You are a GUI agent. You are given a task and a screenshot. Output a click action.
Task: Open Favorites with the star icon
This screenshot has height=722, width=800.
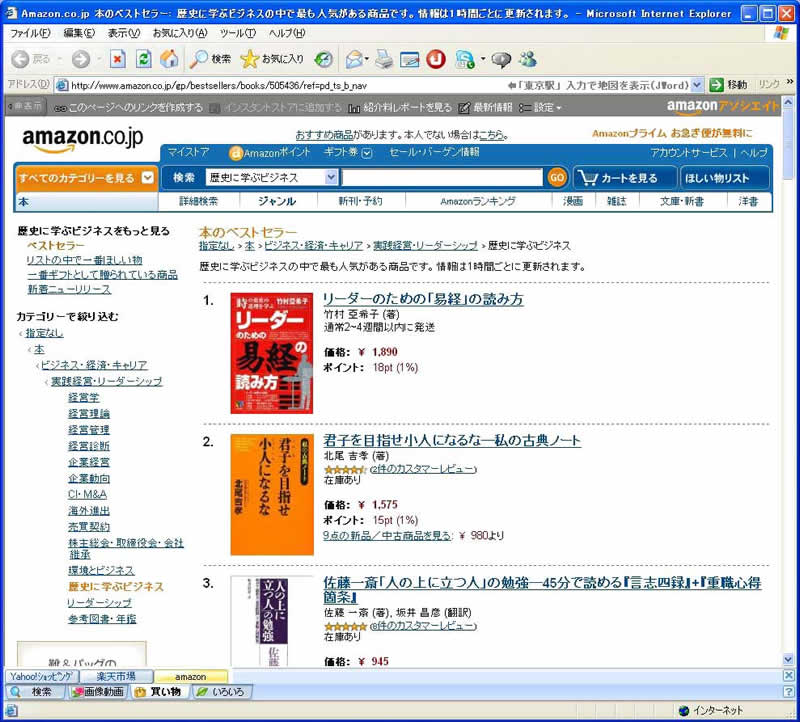coord(272,59)
